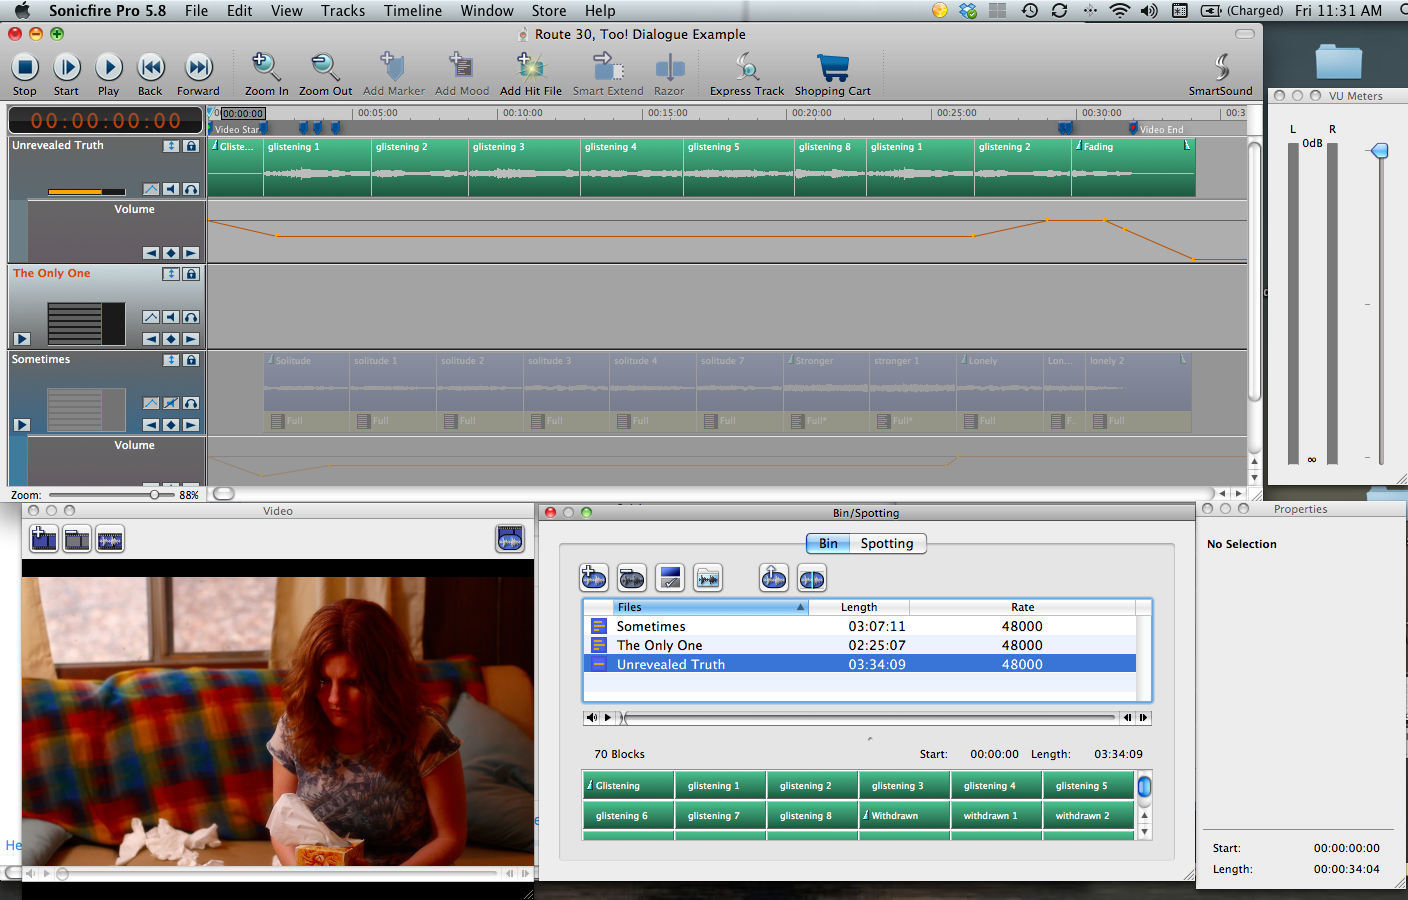The image size is (1408, 900).
Task: Add keyframe diamond in first Volume lane
Action: pyautogui.click(x=171, y=253)
